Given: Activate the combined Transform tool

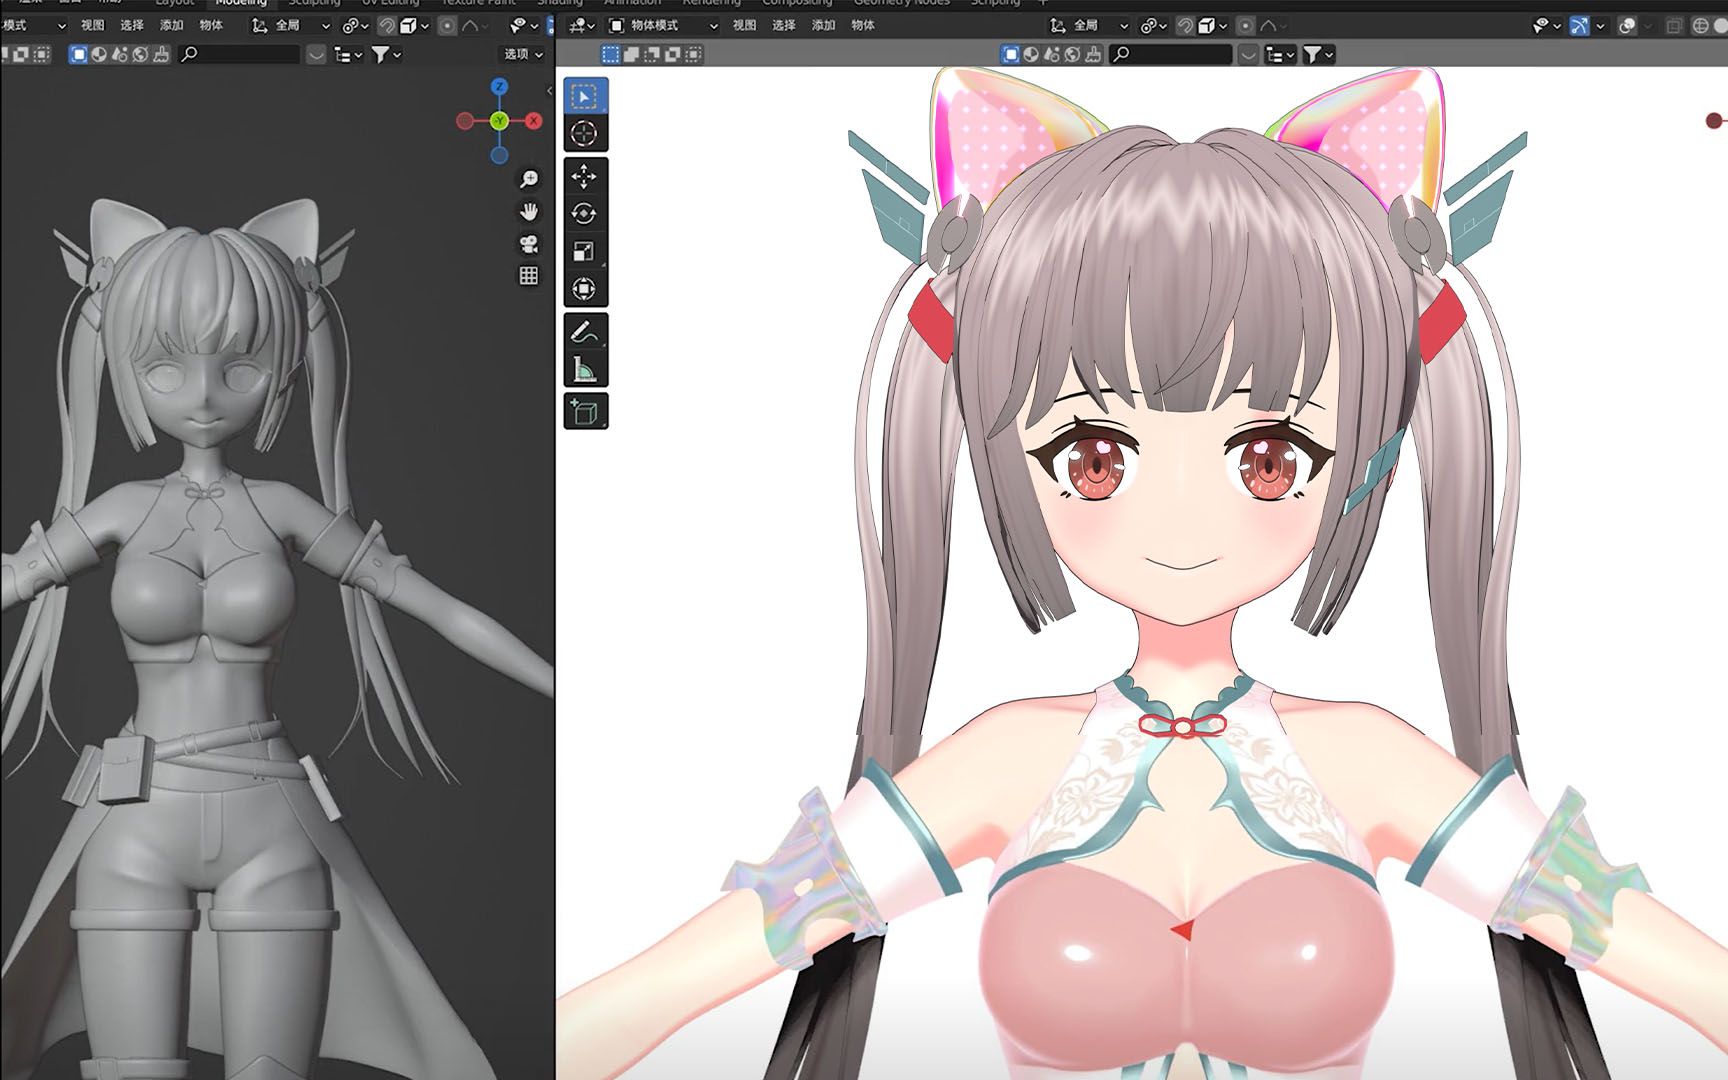Looking at the screenshot, I should tap(584, 289).
